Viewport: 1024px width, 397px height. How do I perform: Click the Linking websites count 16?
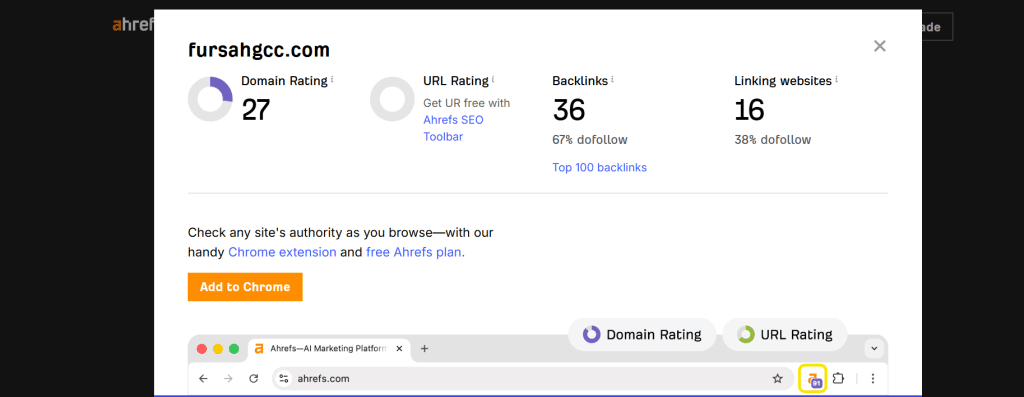tap(749, 110)
